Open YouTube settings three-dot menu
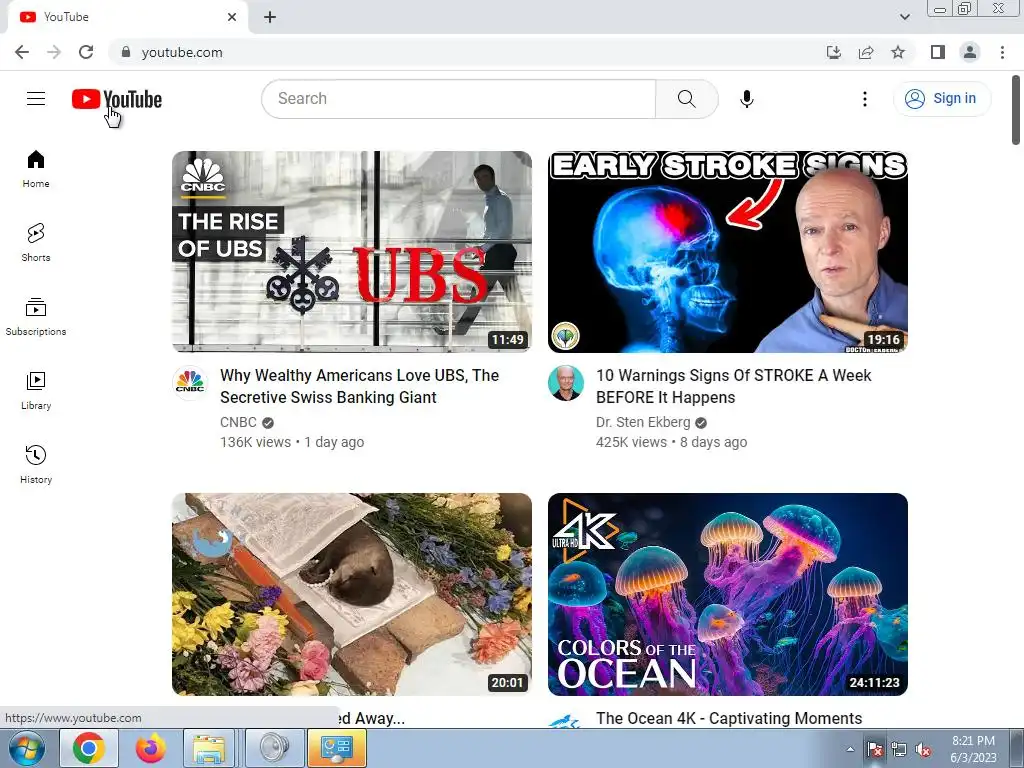Screen dimensions: 1024x768 [865, 99]
